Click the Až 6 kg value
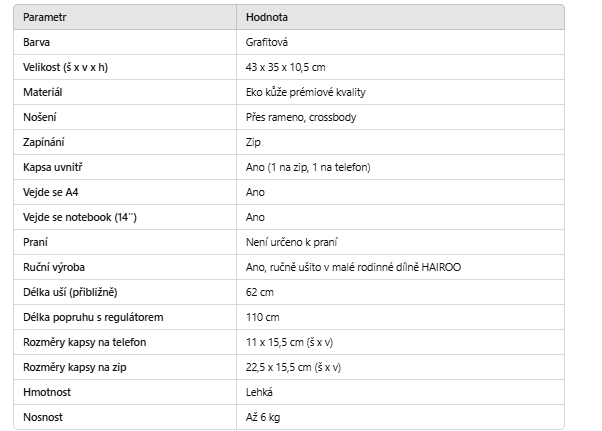Image resolution: width=602 pixels, height=431 pixels. (263, 417)
